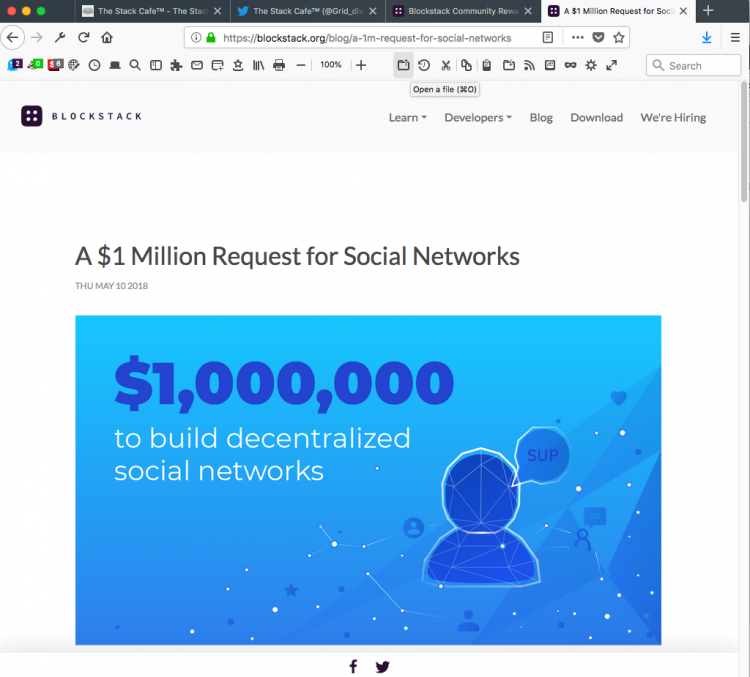Open the We're Hiring link
The width and height of the screenshot is (750, 677).
pyautogui.click(x=673, y=118)
